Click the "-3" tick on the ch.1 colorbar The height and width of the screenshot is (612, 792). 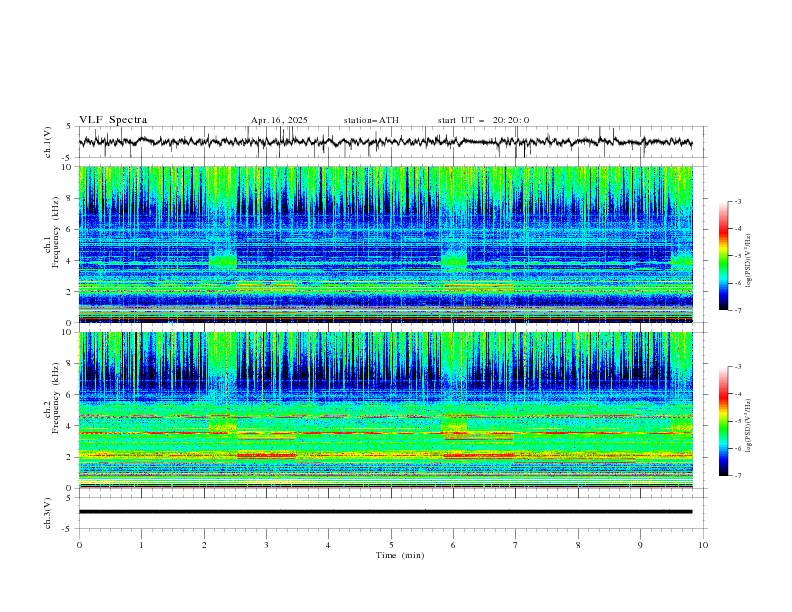click(x=737, y=201)
